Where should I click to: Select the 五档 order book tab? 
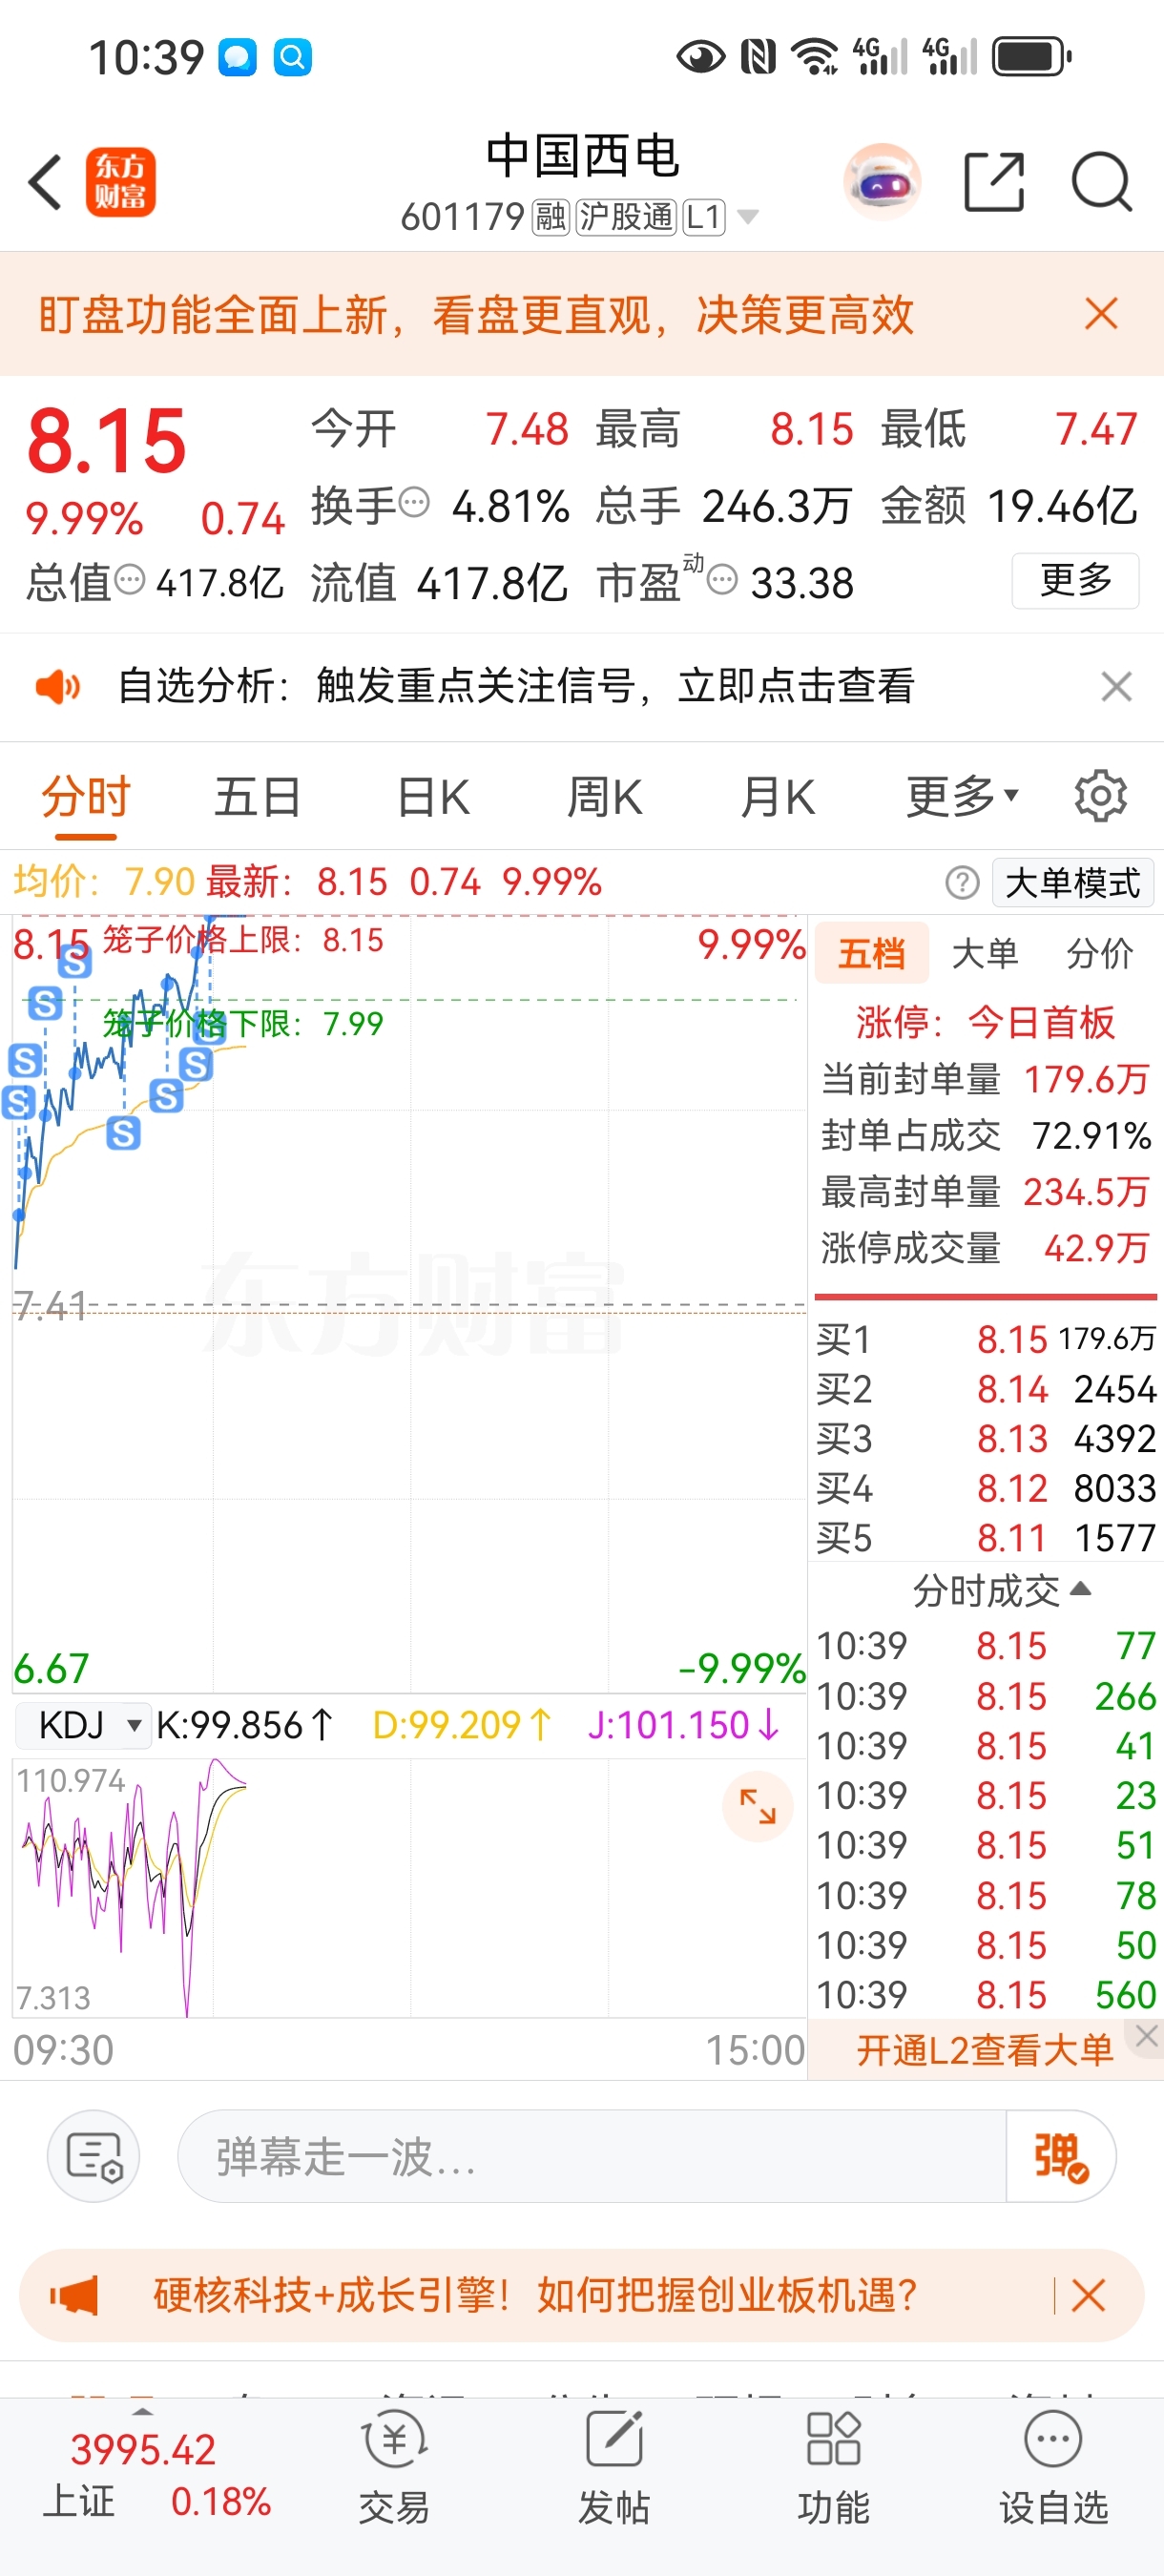(x=872, y=954)
